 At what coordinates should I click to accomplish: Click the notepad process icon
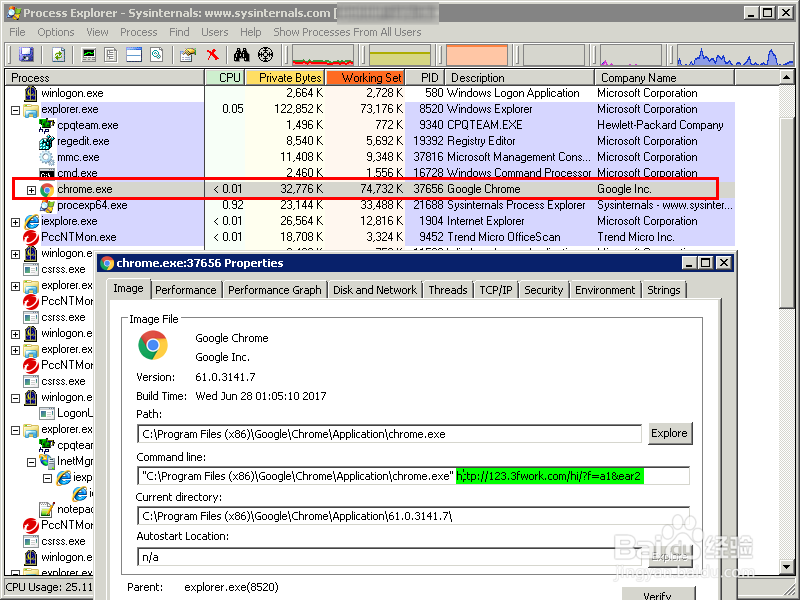coord(47,509)
